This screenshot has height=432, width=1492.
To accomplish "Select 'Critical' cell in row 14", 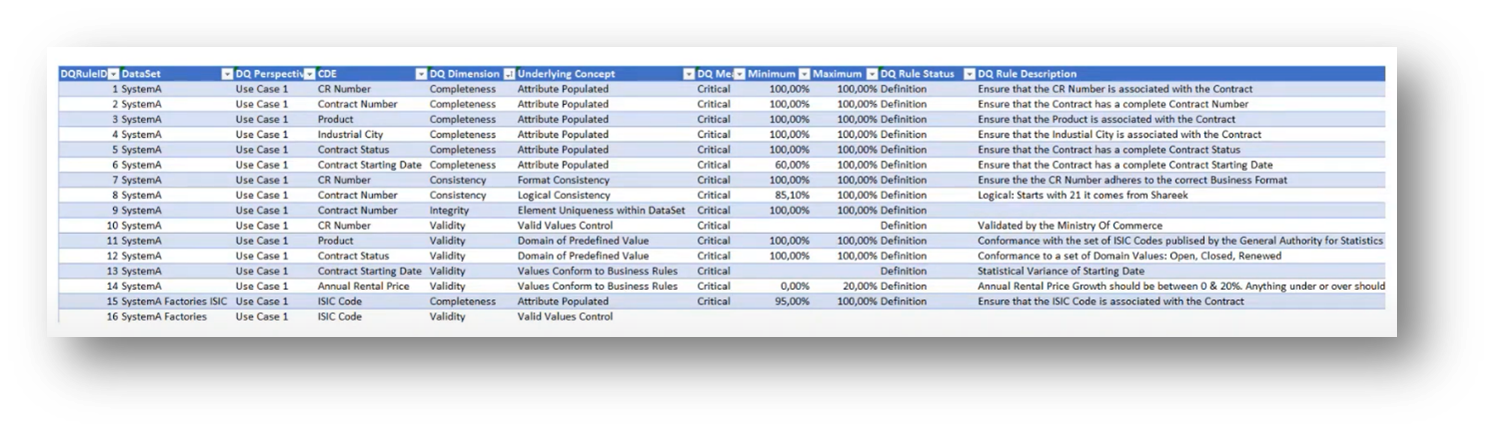I will pos(714,286).
